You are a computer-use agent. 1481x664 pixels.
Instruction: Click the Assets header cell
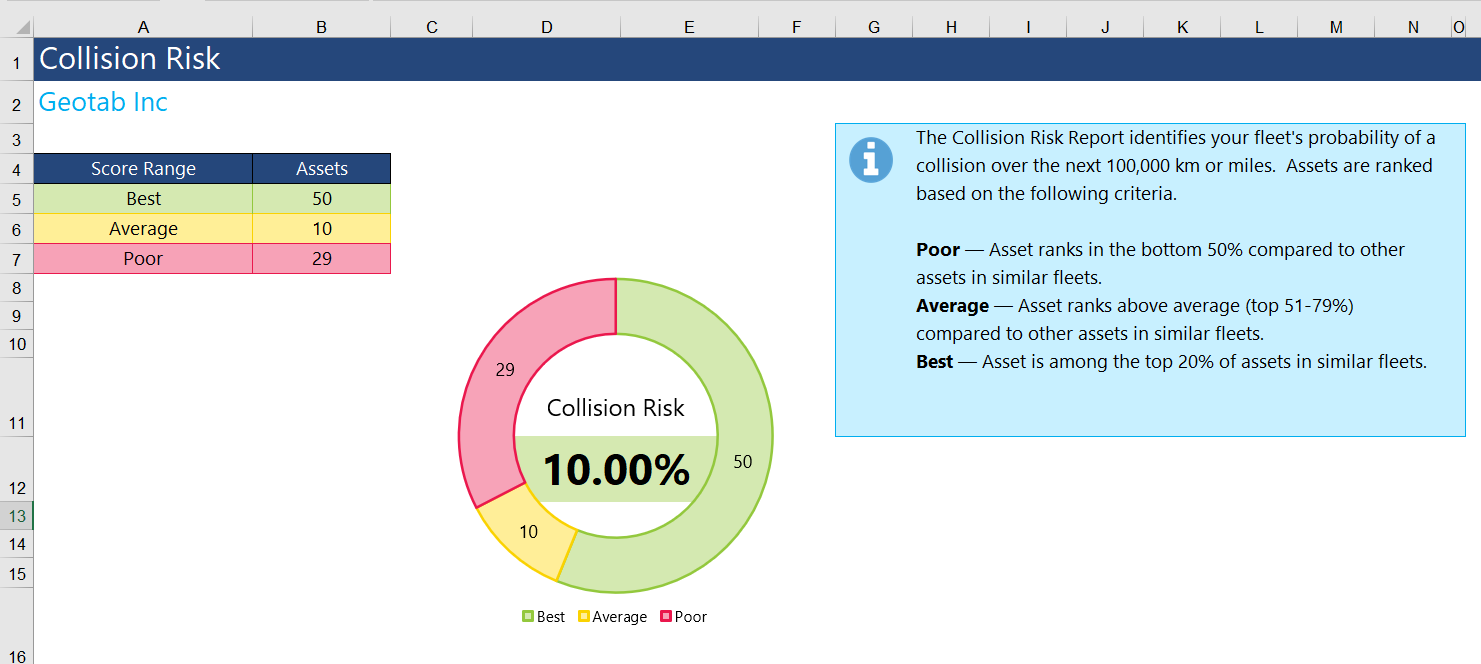pos(321,168)
